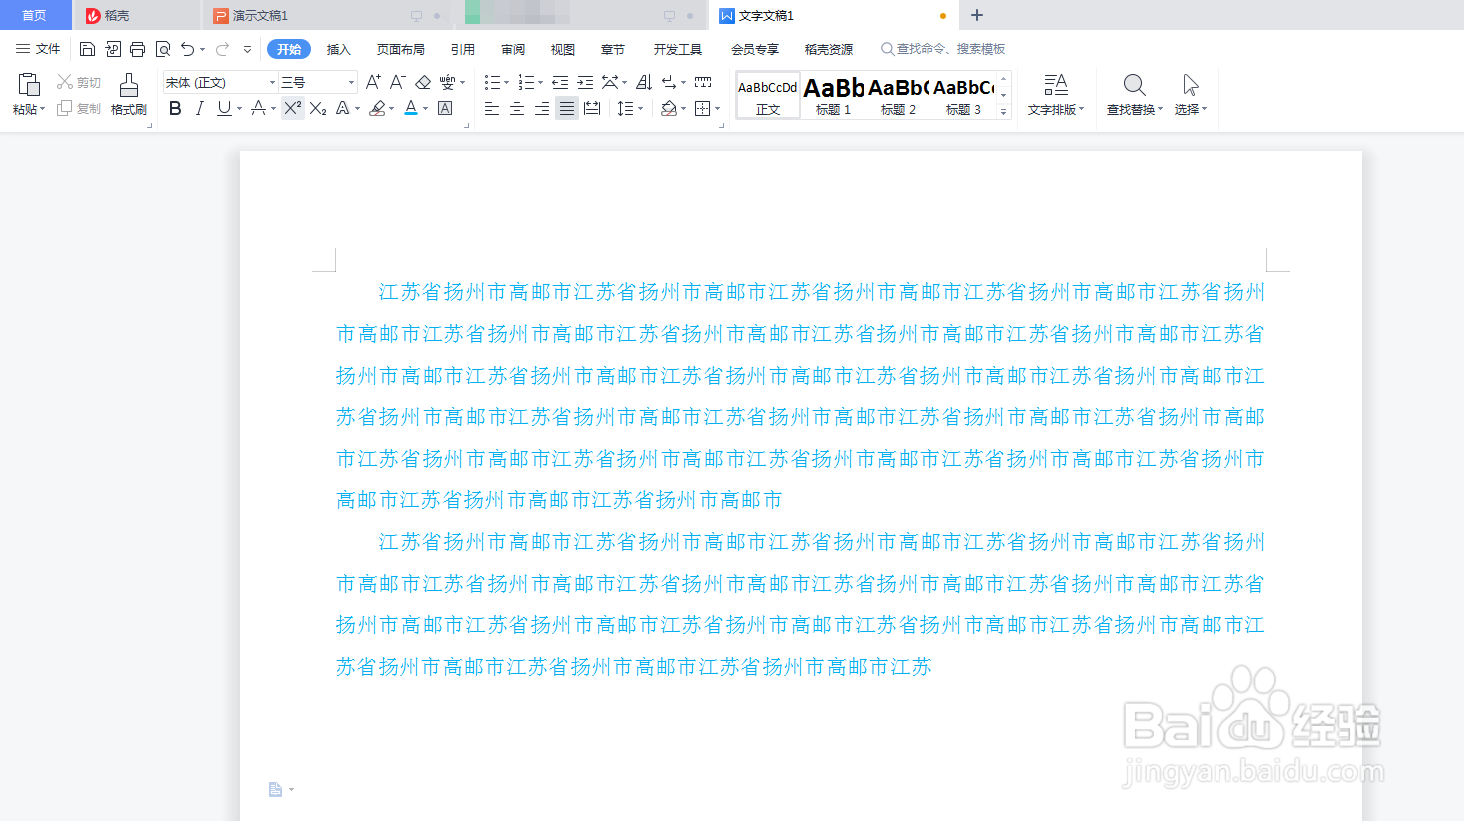Click the Align Right icon
1464x821 pixels.
541,108
